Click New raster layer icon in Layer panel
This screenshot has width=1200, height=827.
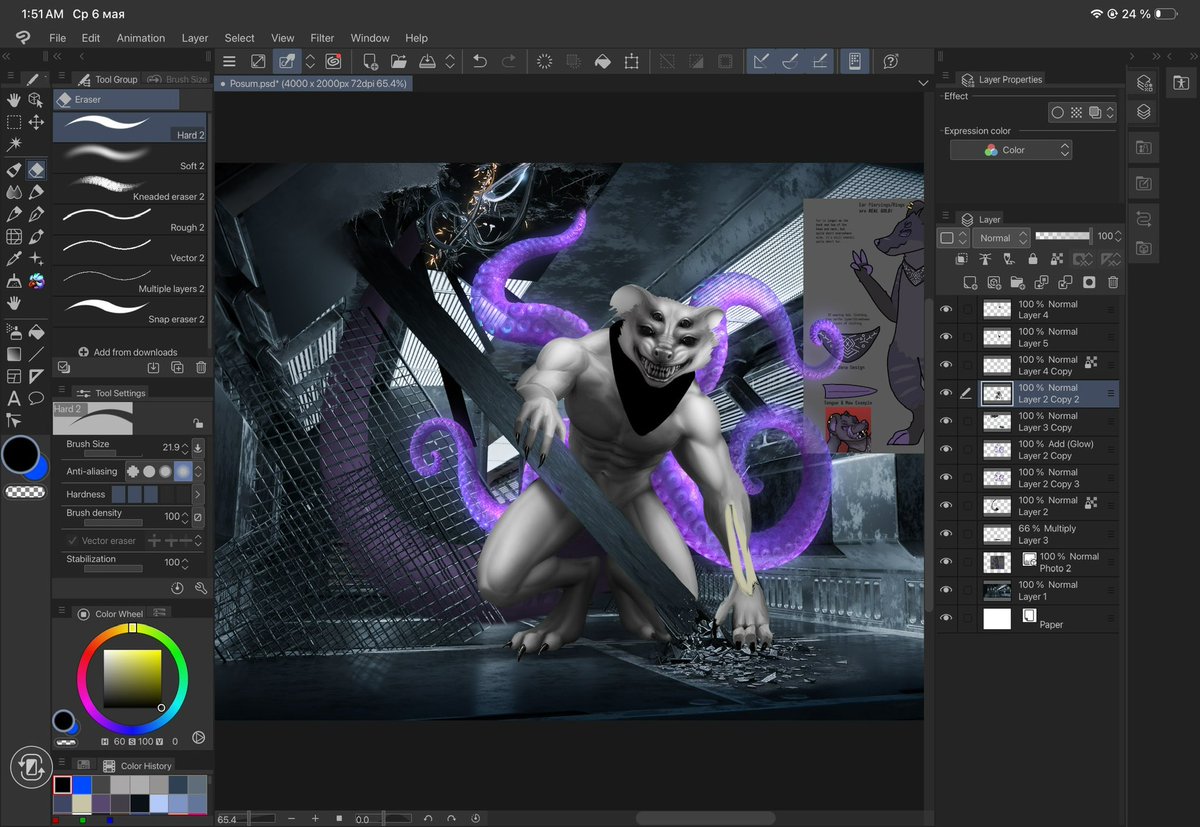[x=969, y=283]
